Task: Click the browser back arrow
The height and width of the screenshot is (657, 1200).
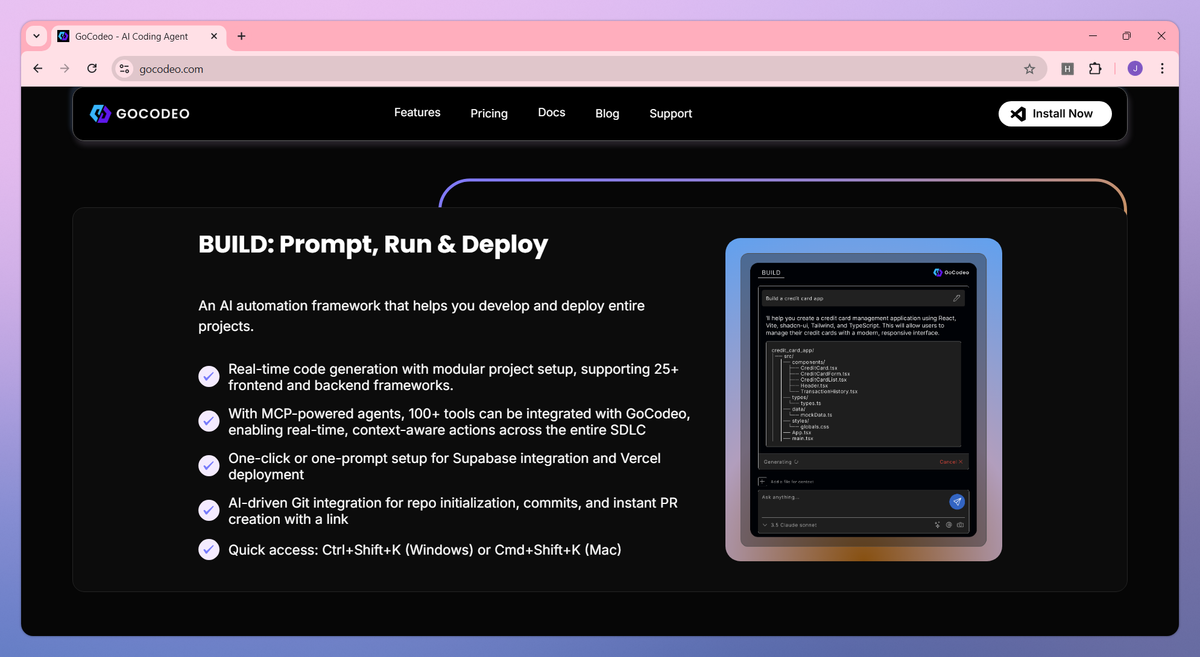Action: tap(38, 69)
